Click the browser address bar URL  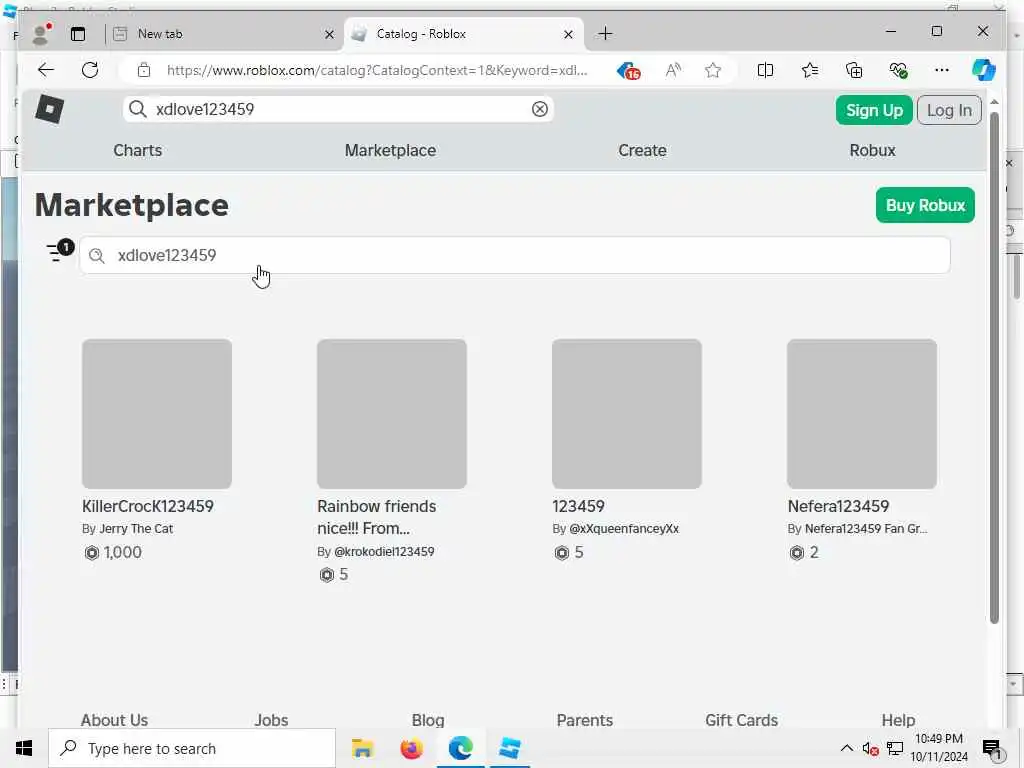coord(377,70)
